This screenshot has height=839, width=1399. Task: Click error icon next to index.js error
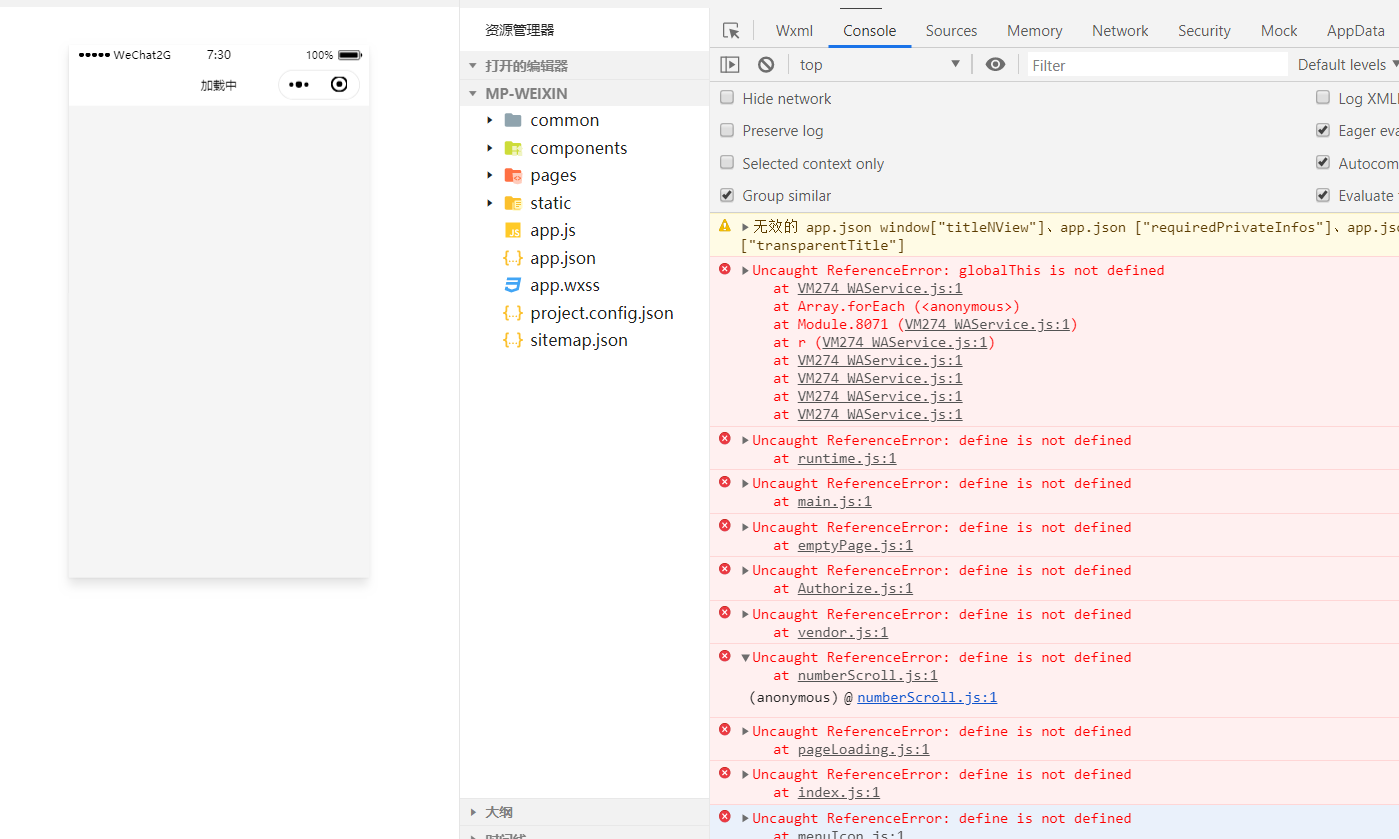point(725,773)
